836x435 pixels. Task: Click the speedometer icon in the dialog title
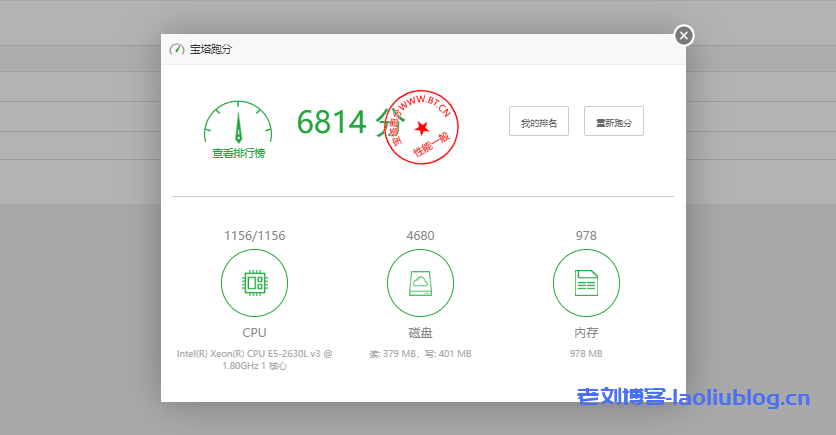(x=177, y=49)
